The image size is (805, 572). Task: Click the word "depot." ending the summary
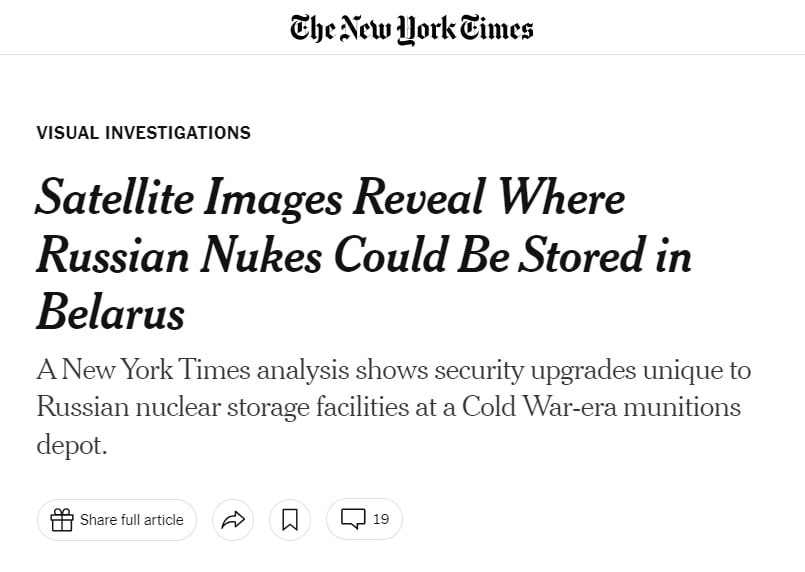tap(71, 445)
